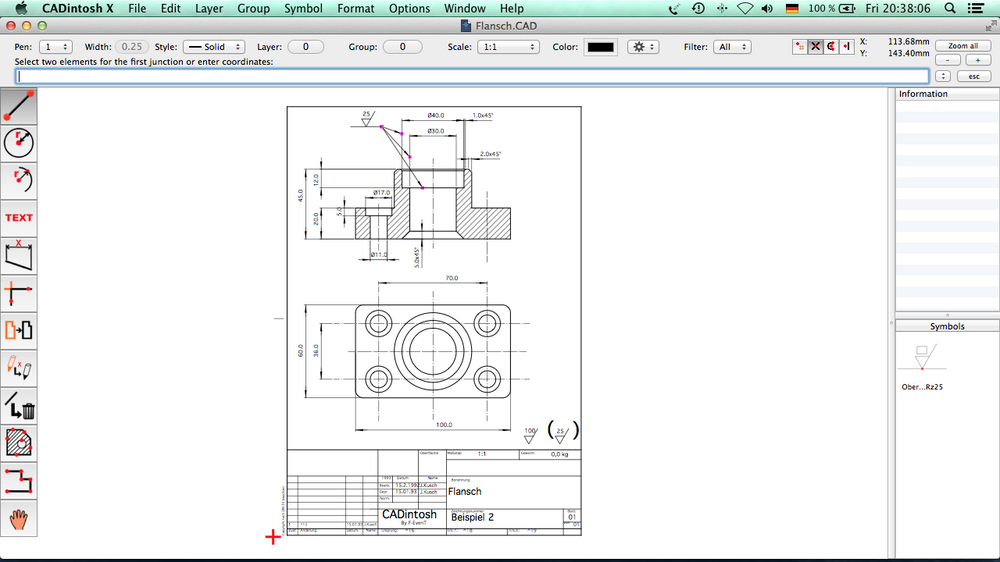Toggle the grid snap mode

[800, 47]
